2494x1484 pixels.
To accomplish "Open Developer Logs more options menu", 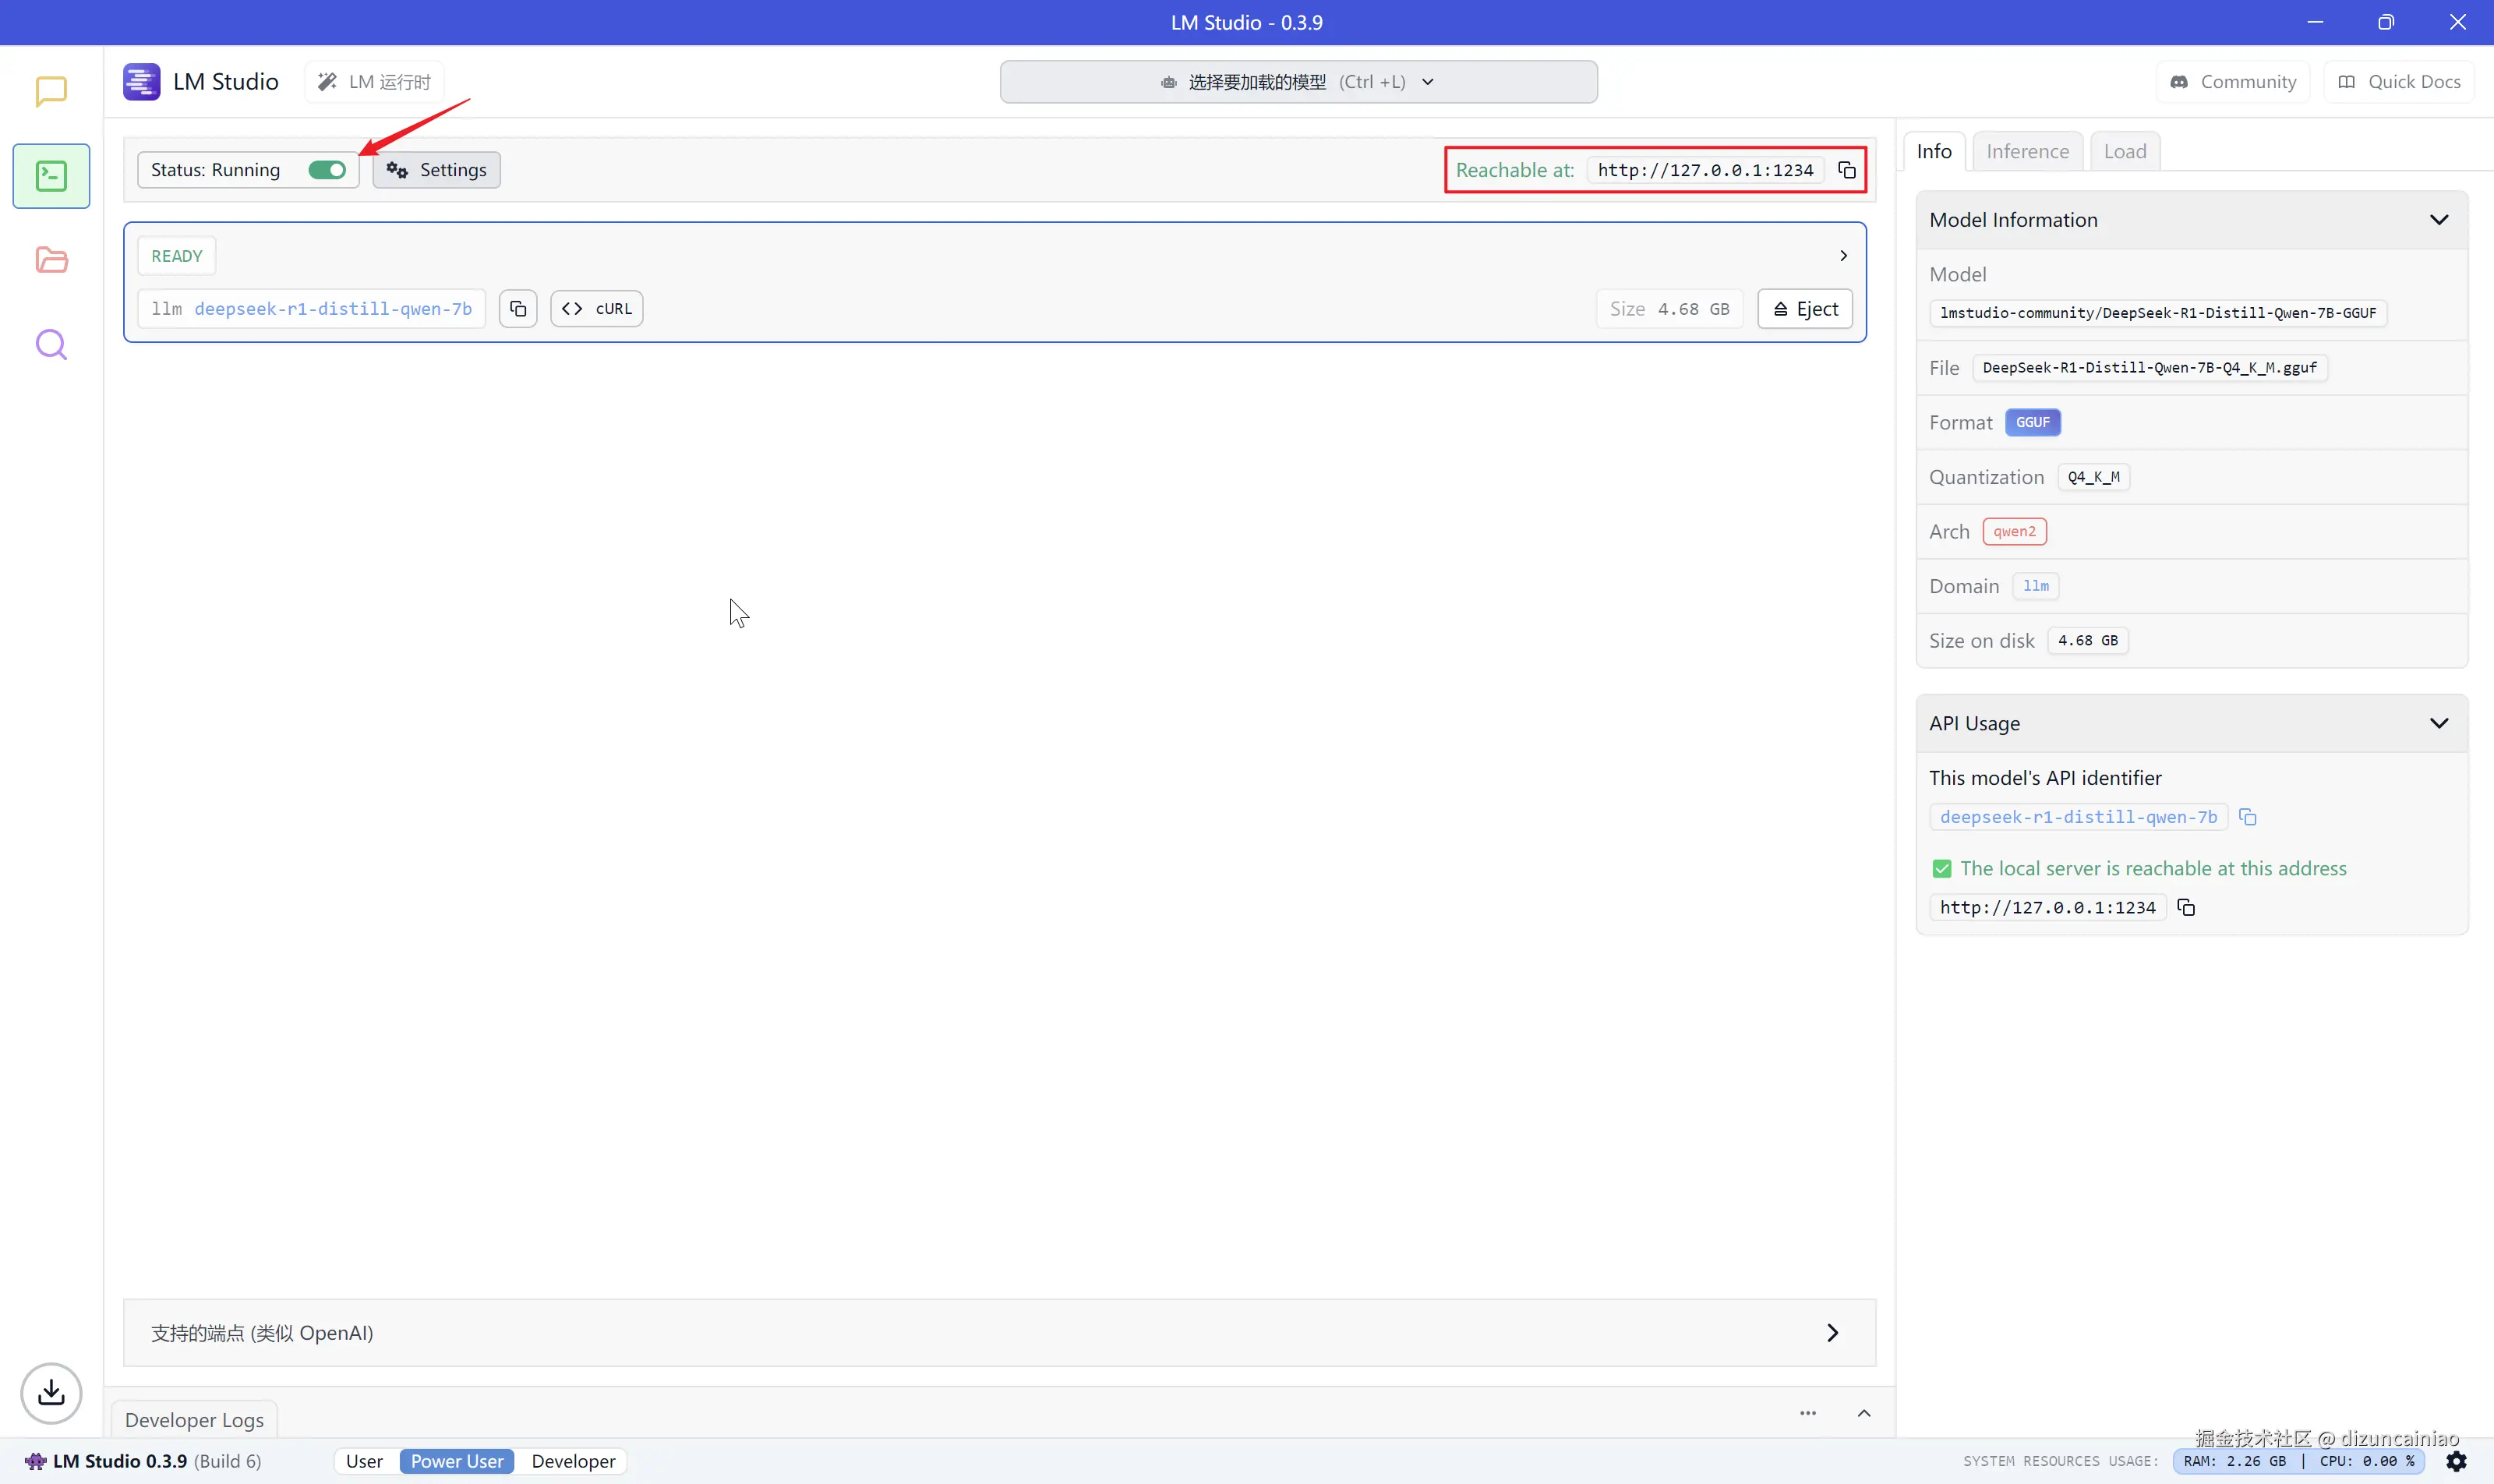I will coord(1808,1413).
